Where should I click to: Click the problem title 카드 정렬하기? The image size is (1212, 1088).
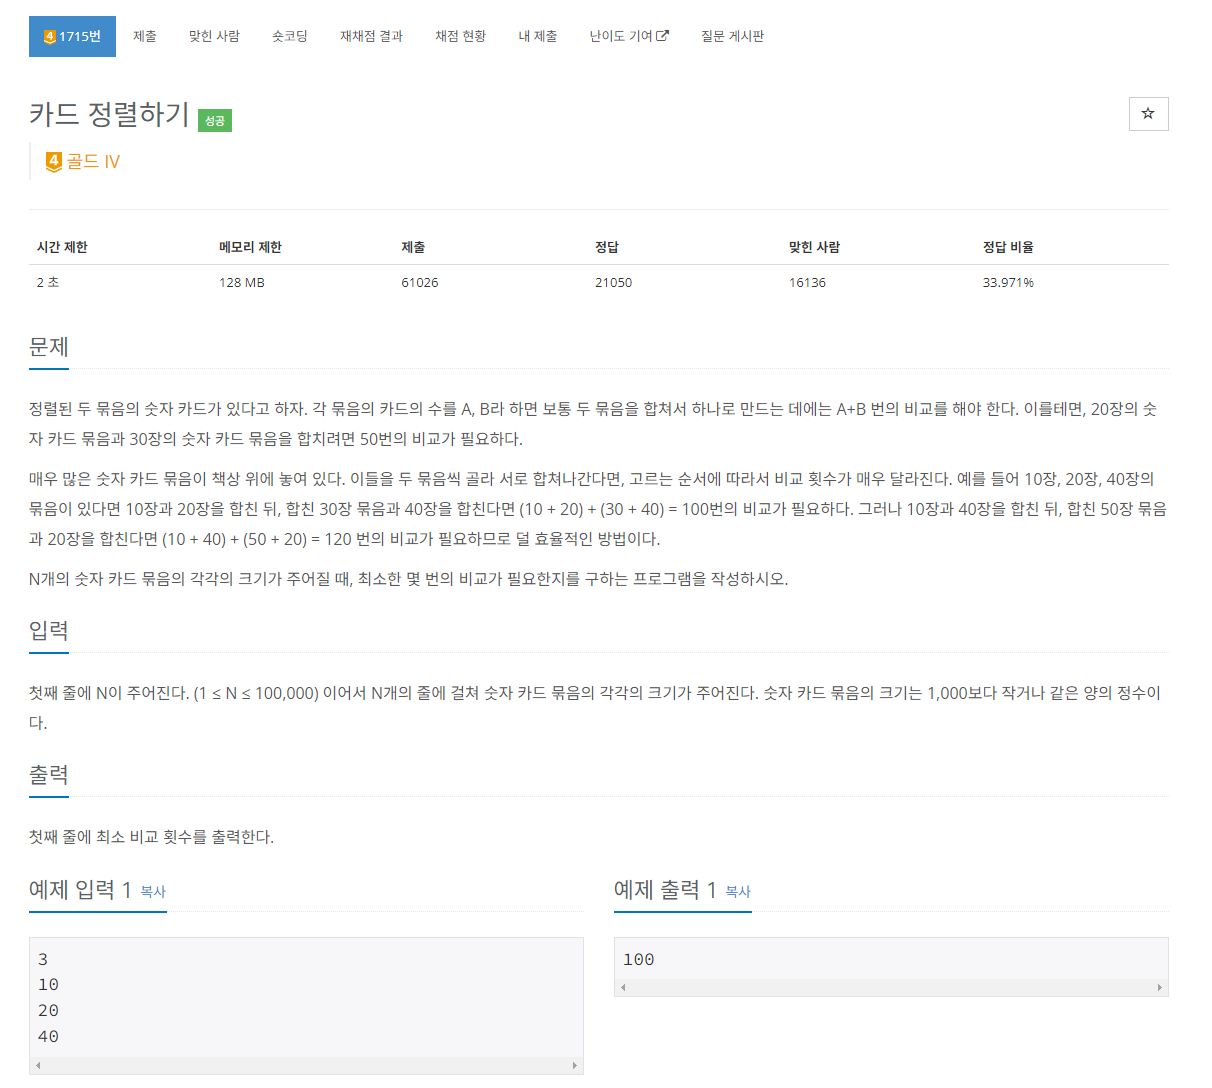(109, 114)
